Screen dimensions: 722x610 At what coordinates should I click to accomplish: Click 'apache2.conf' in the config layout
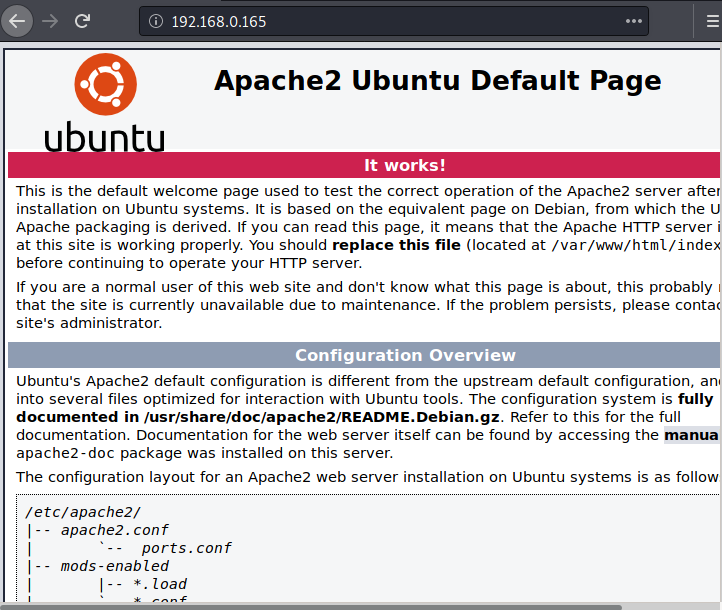(115, 530)
